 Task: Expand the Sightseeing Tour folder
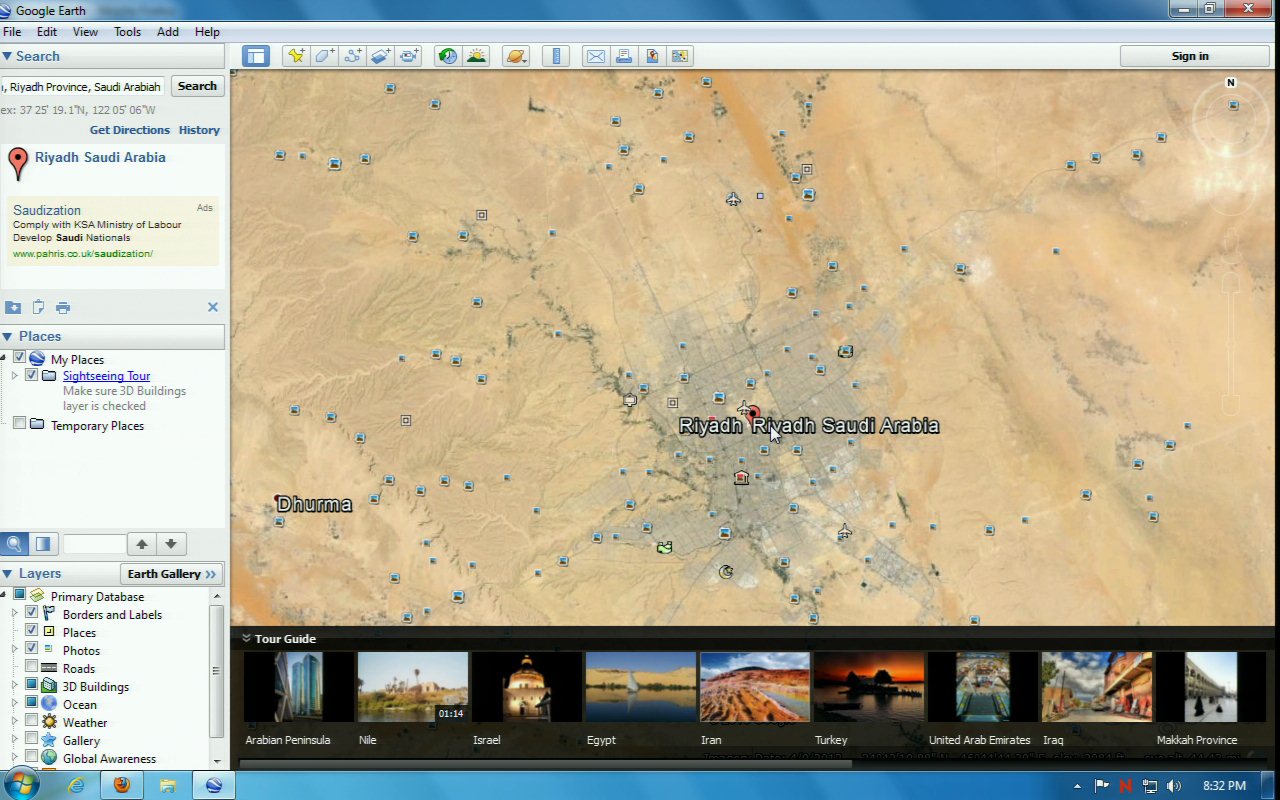click(15, 376)
